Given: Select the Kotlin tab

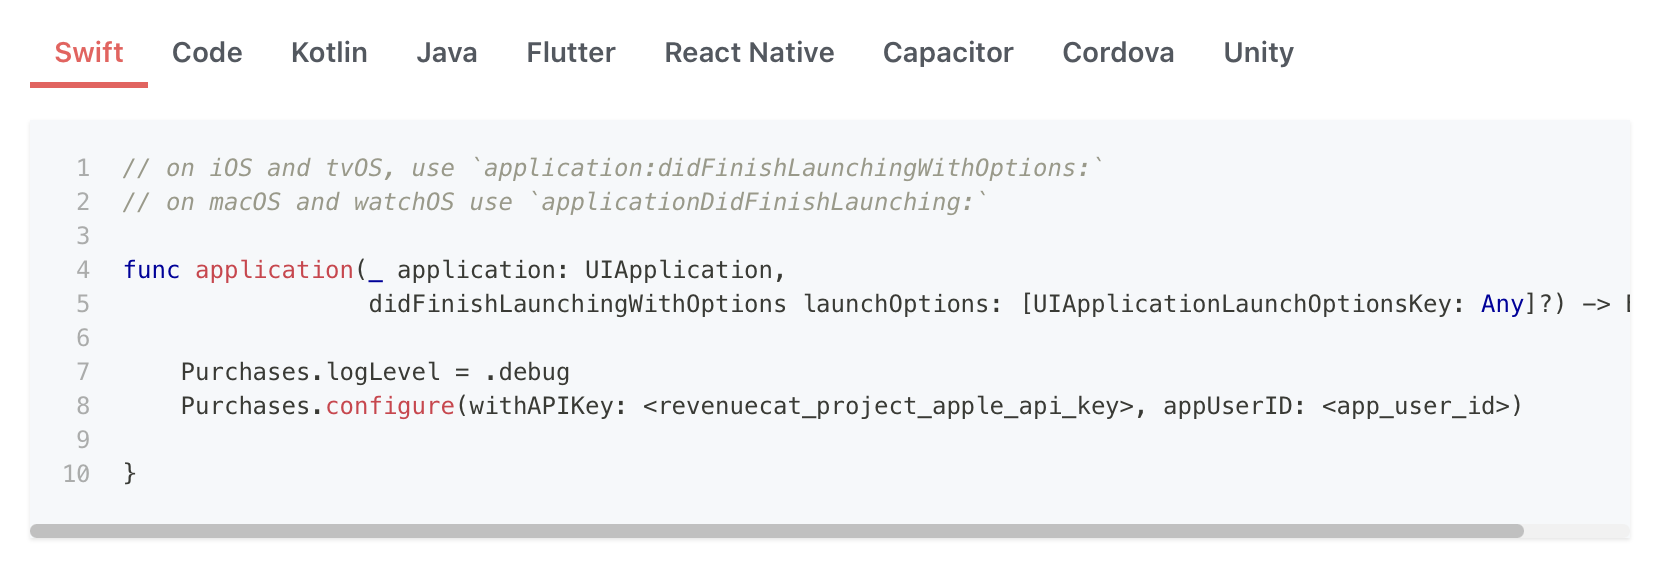Looking at the screenshot, I should click(329, 52).
